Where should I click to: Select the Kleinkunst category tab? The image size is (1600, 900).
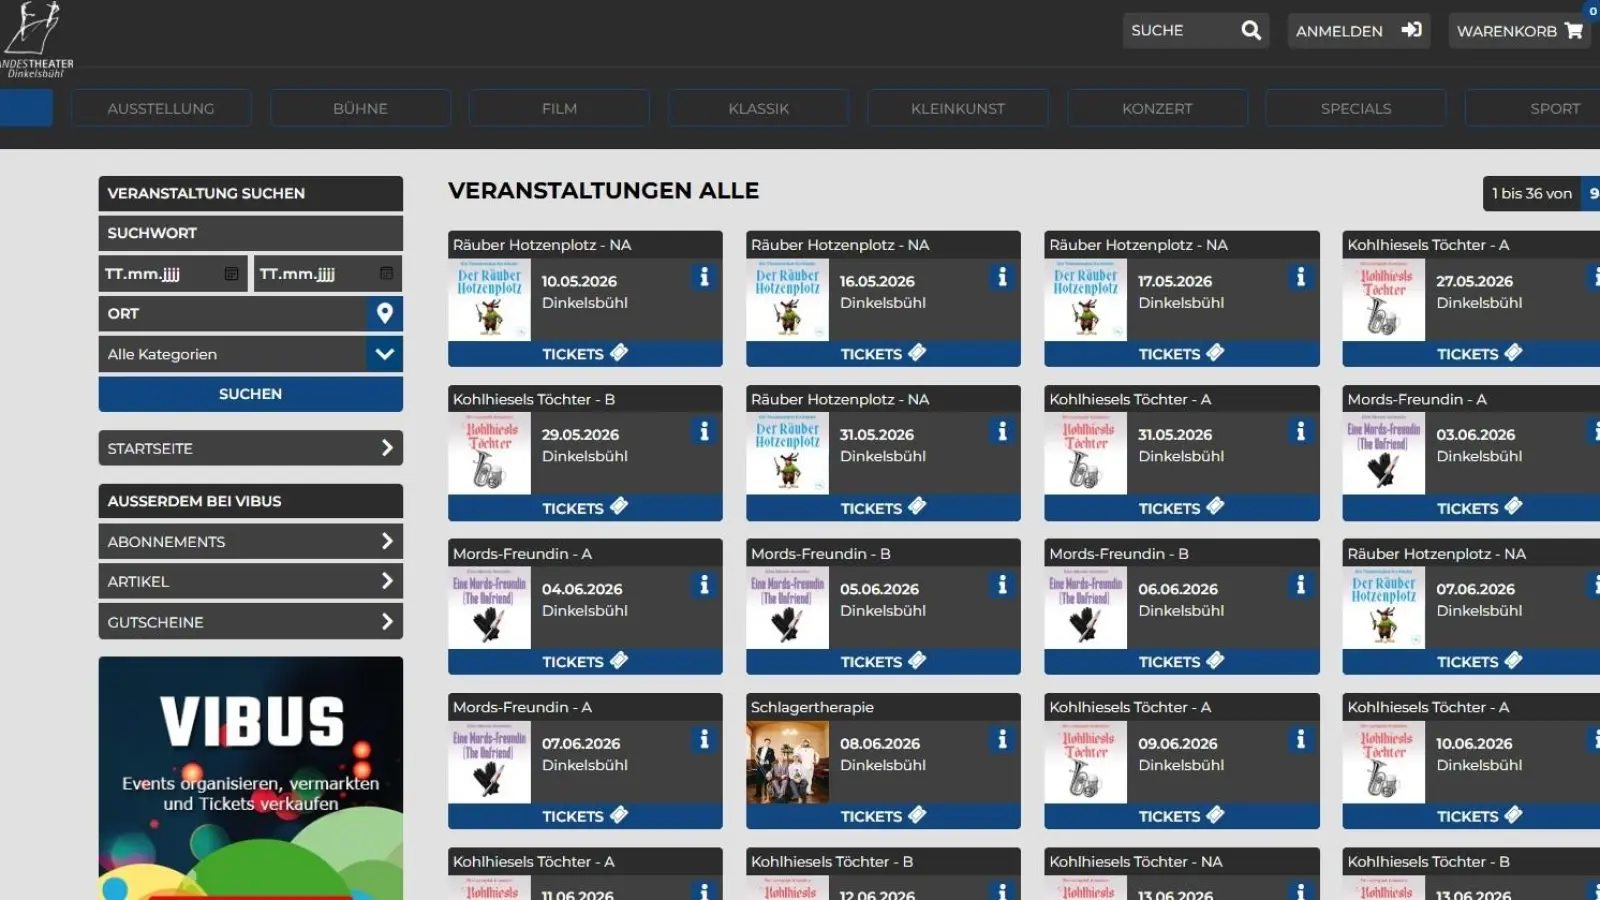click(957, 108)
